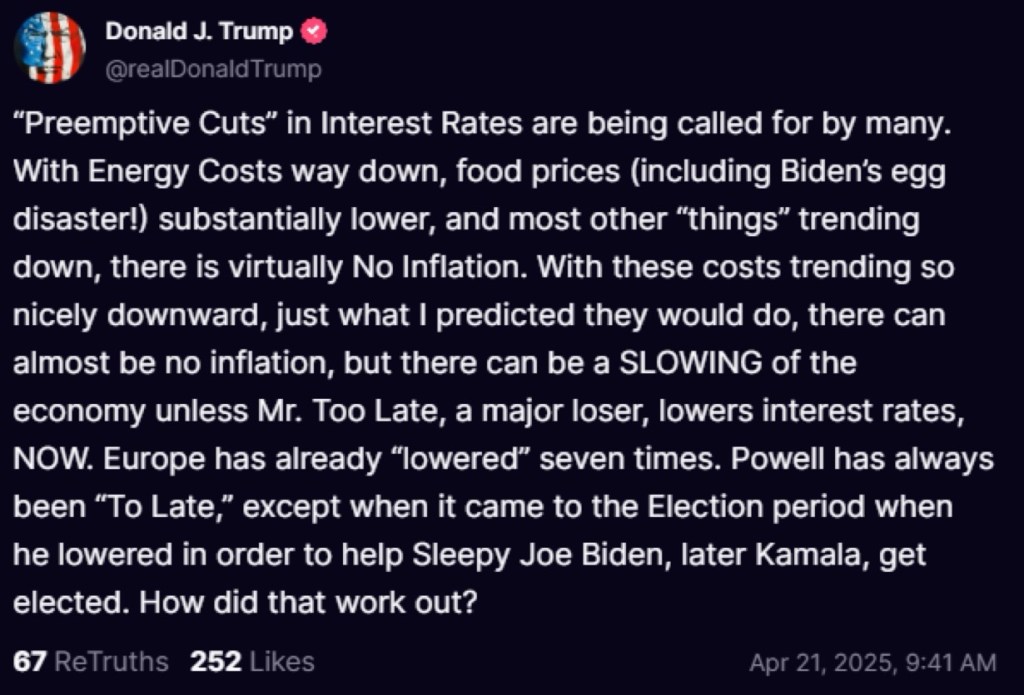Image resolution: width=1024 pixels, height=695 pixels.
Task: Click the phrase "Preemptive Cuts" in the post
Action: [x=150, y=127]
